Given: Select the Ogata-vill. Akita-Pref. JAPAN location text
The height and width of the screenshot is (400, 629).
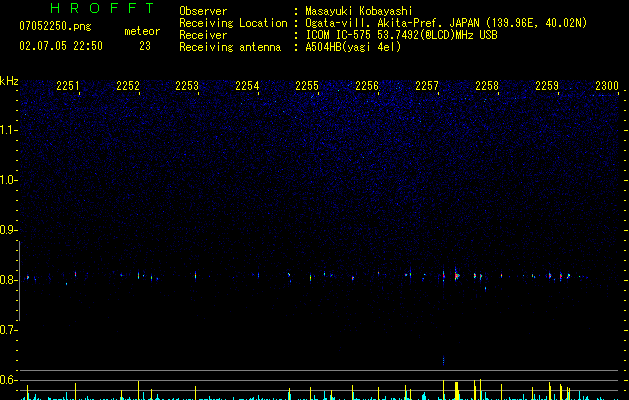Looking at the screenshot, I should 446,23.
